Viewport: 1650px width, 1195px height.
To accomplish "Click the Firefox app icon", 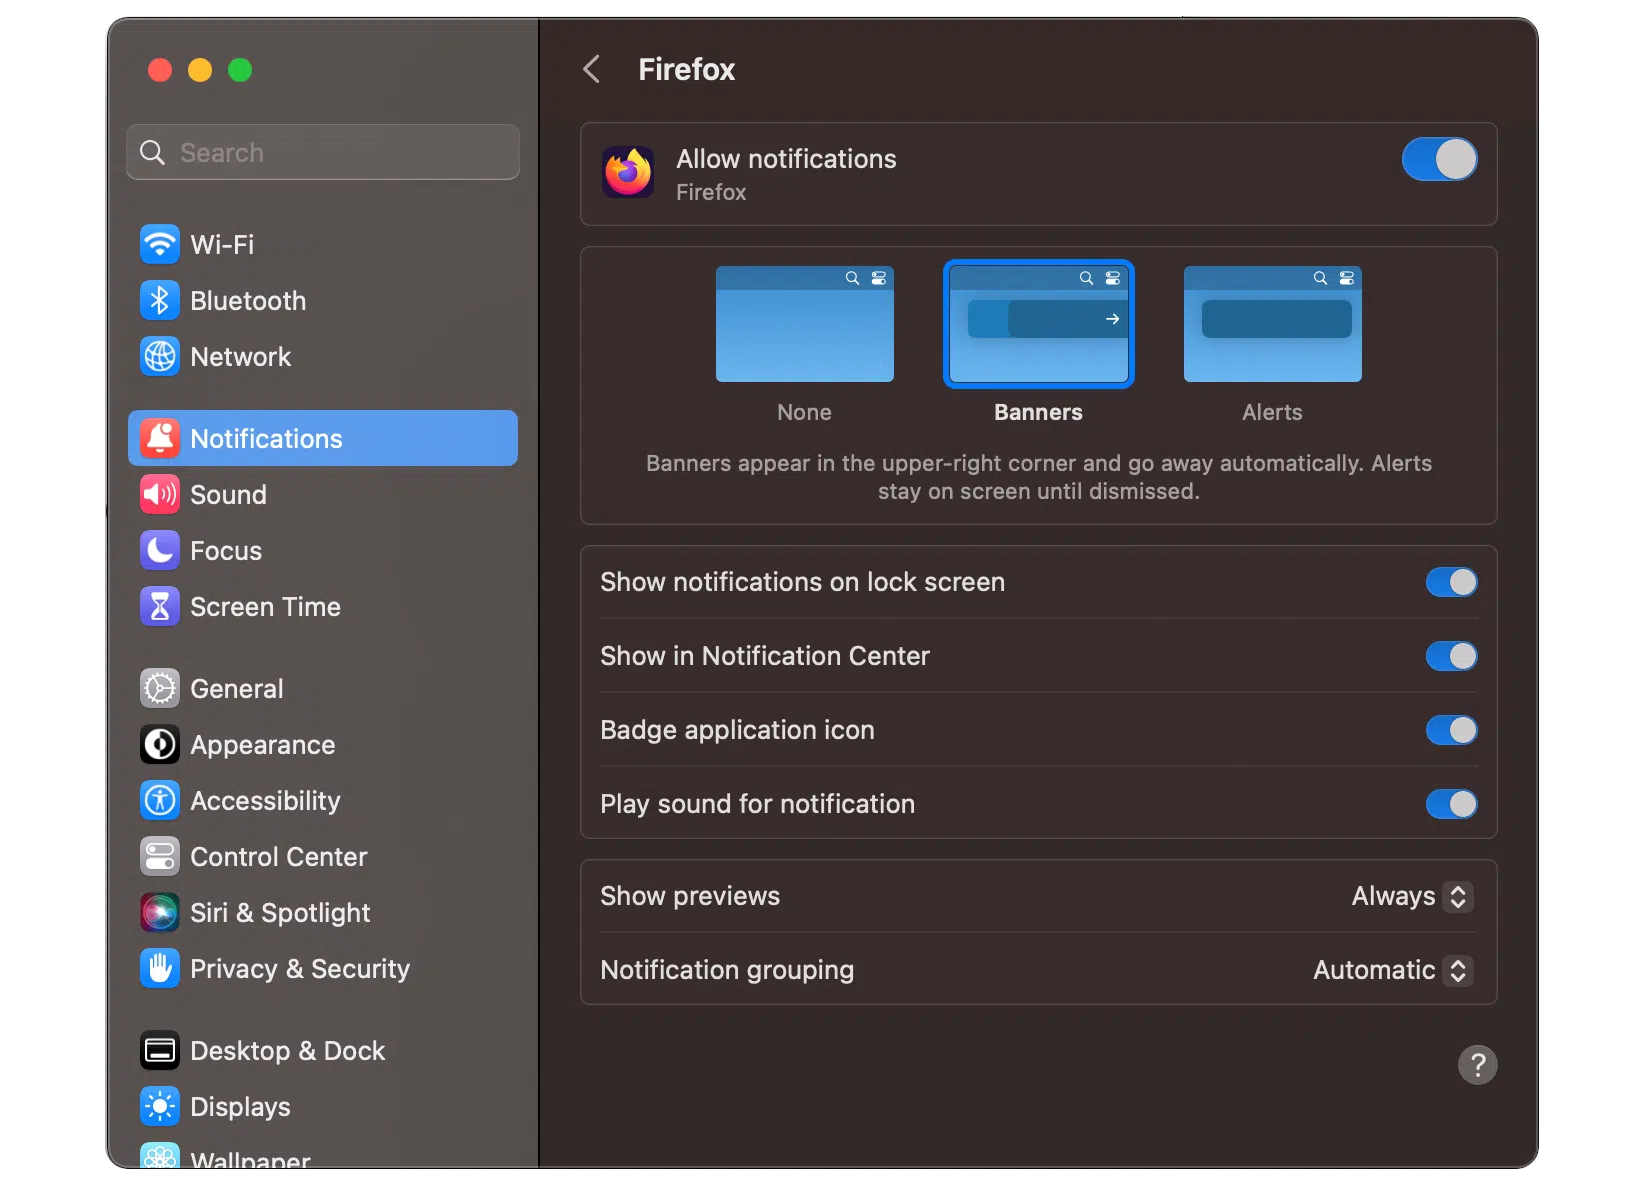I will pyautogui.click(x=628, y=172).
